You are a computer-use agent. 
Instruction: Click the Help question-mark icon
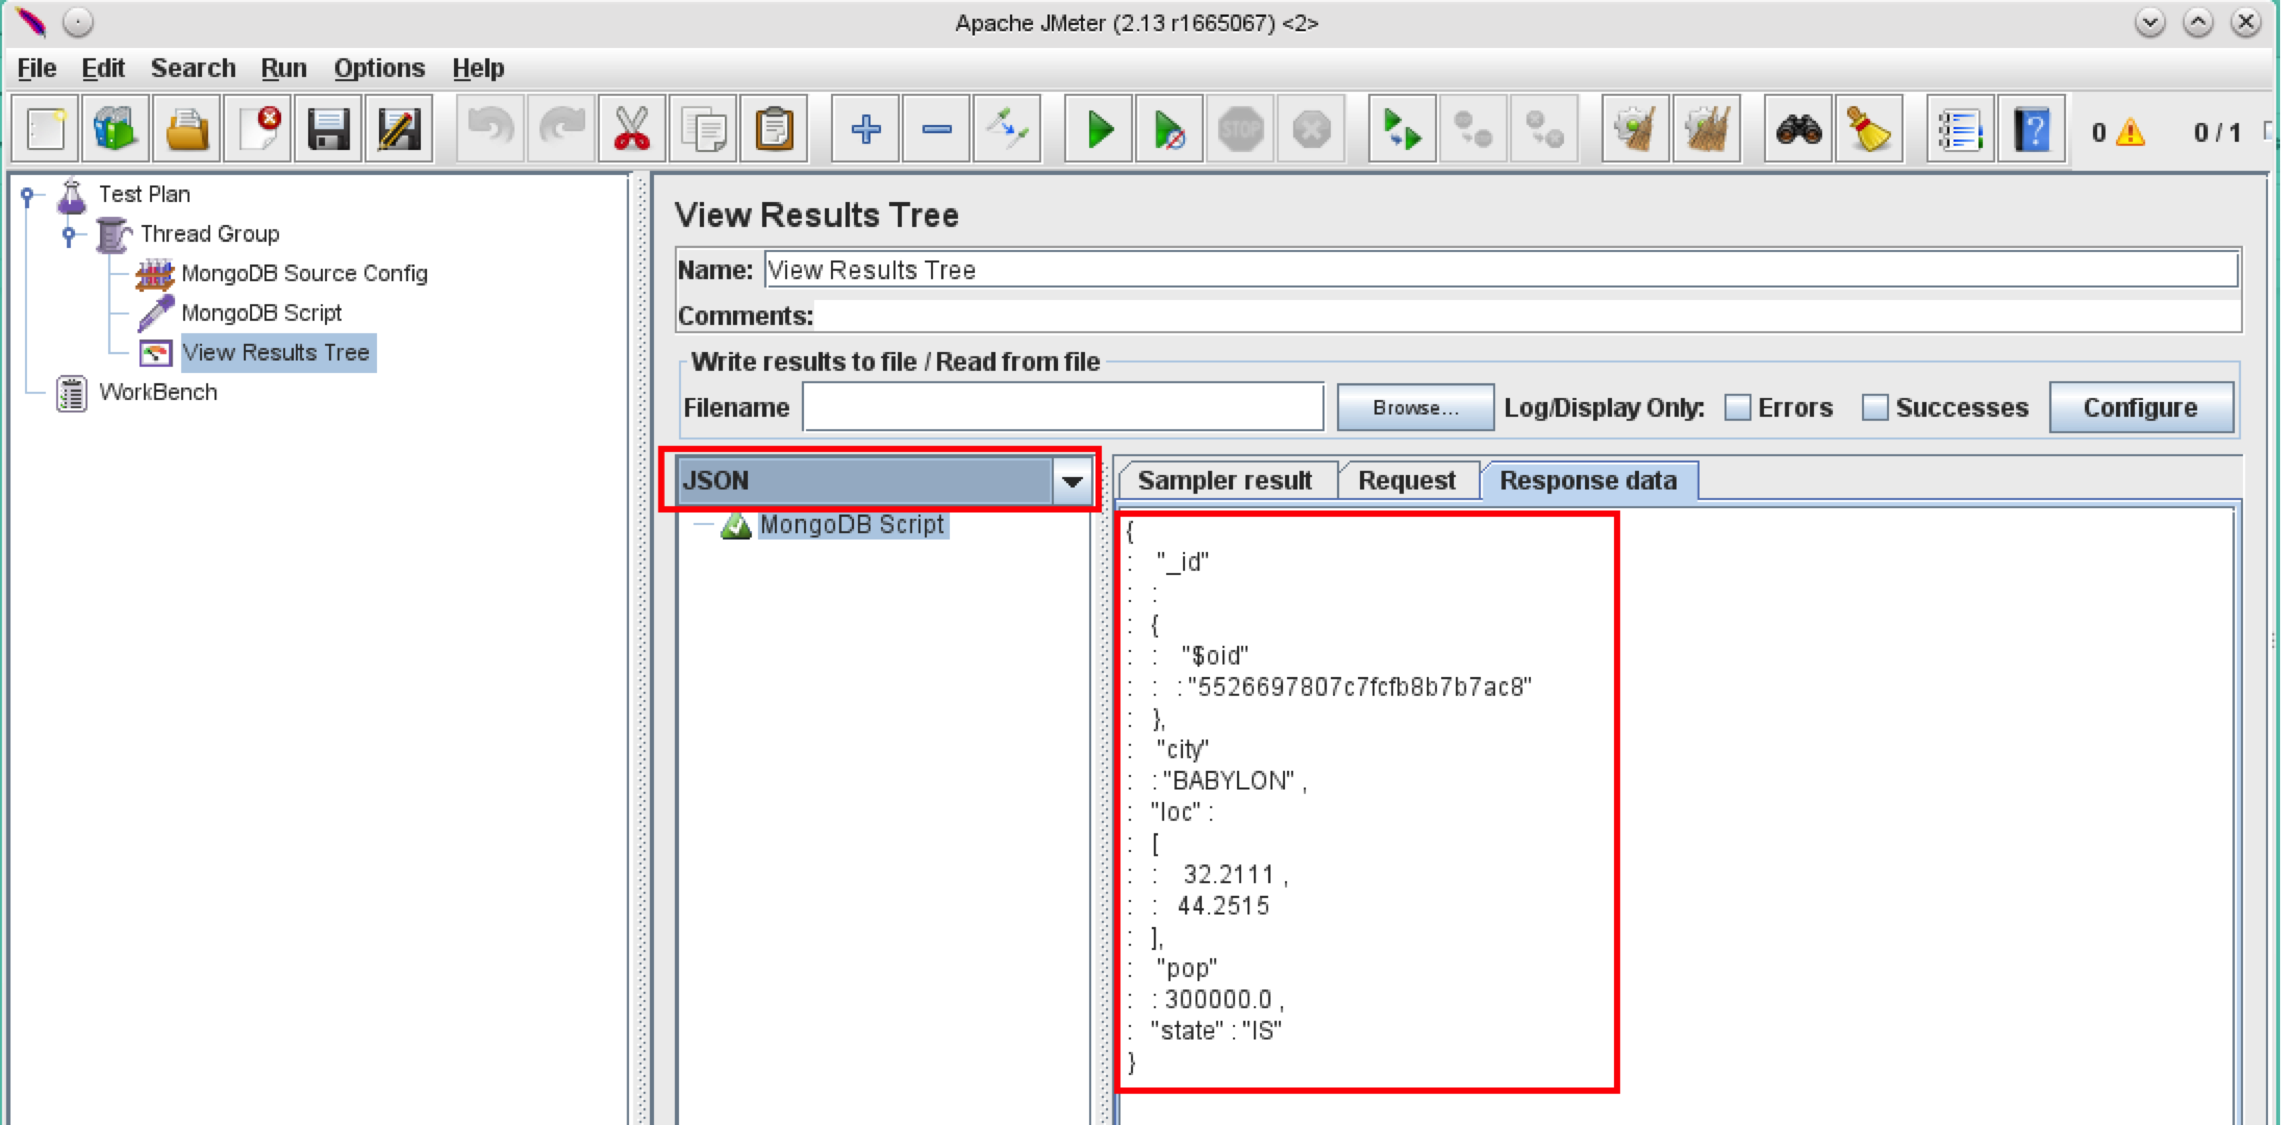pos(2031,130)
